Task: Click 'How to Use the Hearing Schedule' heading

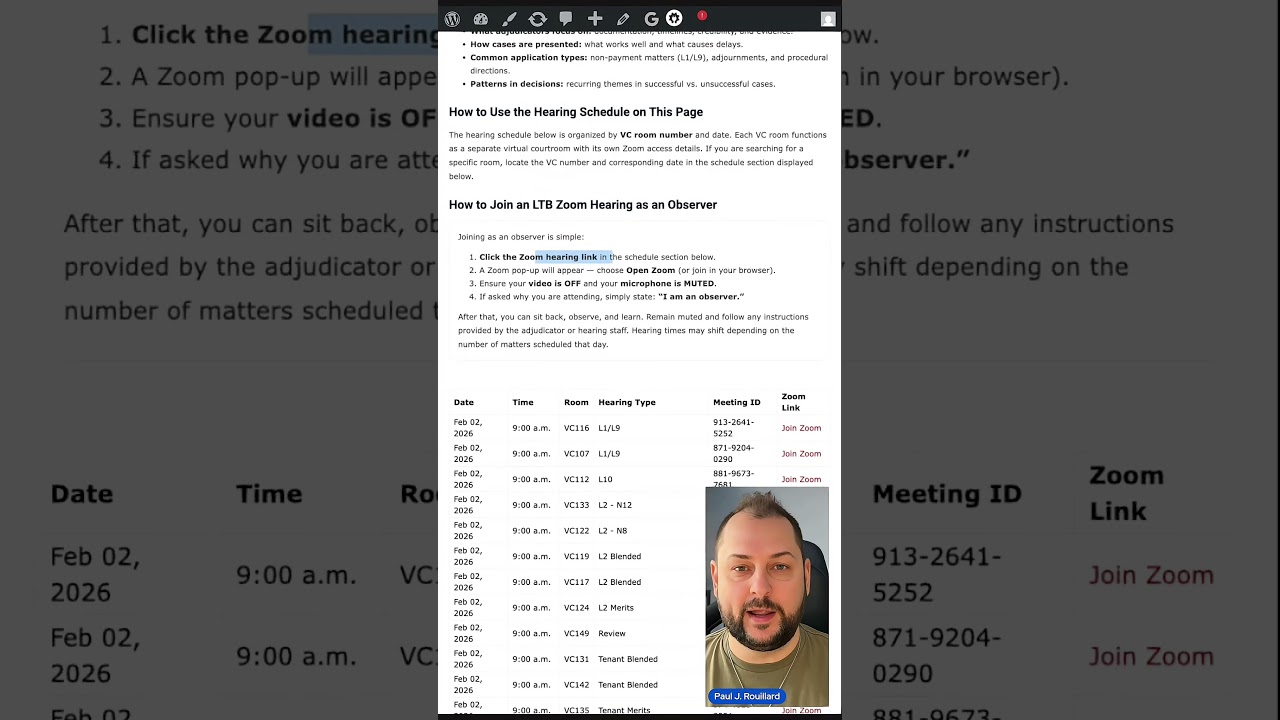Action: click(576, 112)
